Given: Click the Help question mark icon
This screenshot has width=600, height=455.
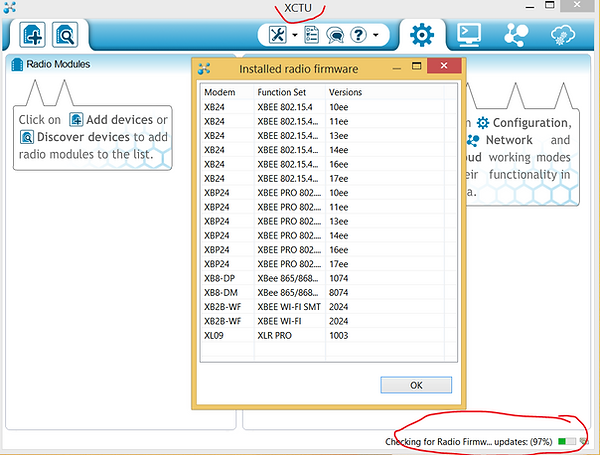Looking at the screenshot, I should click(359, 35).
